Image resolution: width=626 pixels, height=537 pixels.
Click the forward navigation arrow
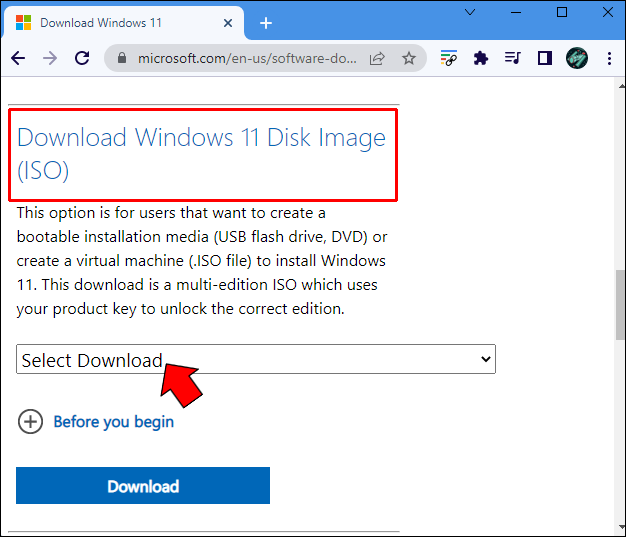(50, 58)
